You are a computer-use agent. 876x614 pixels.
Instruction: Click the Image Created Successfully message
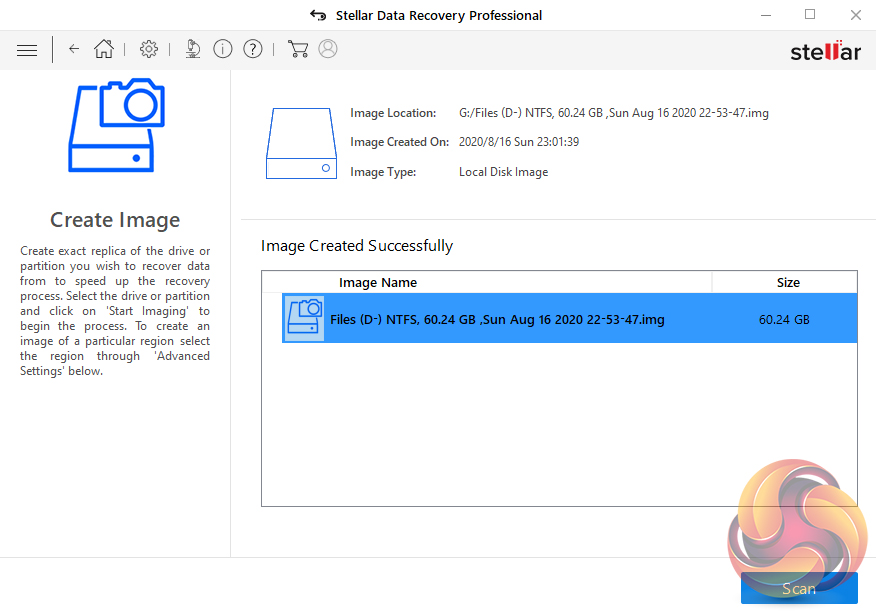[x=357, y=246]
